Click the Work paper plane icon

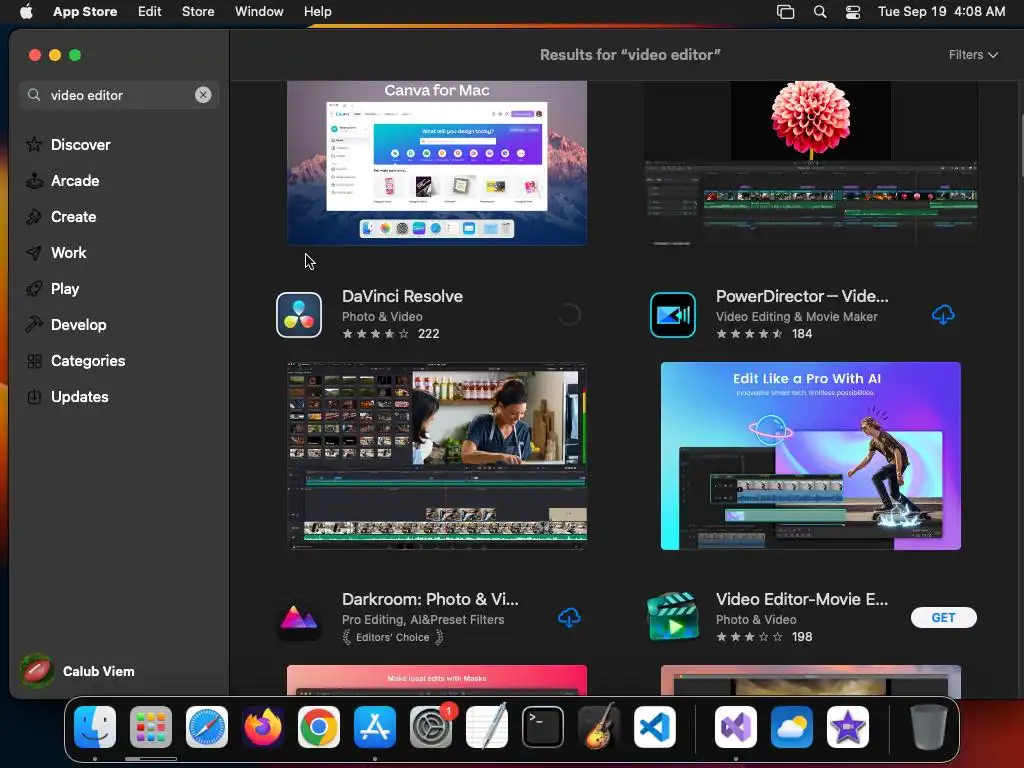[34, 253]
